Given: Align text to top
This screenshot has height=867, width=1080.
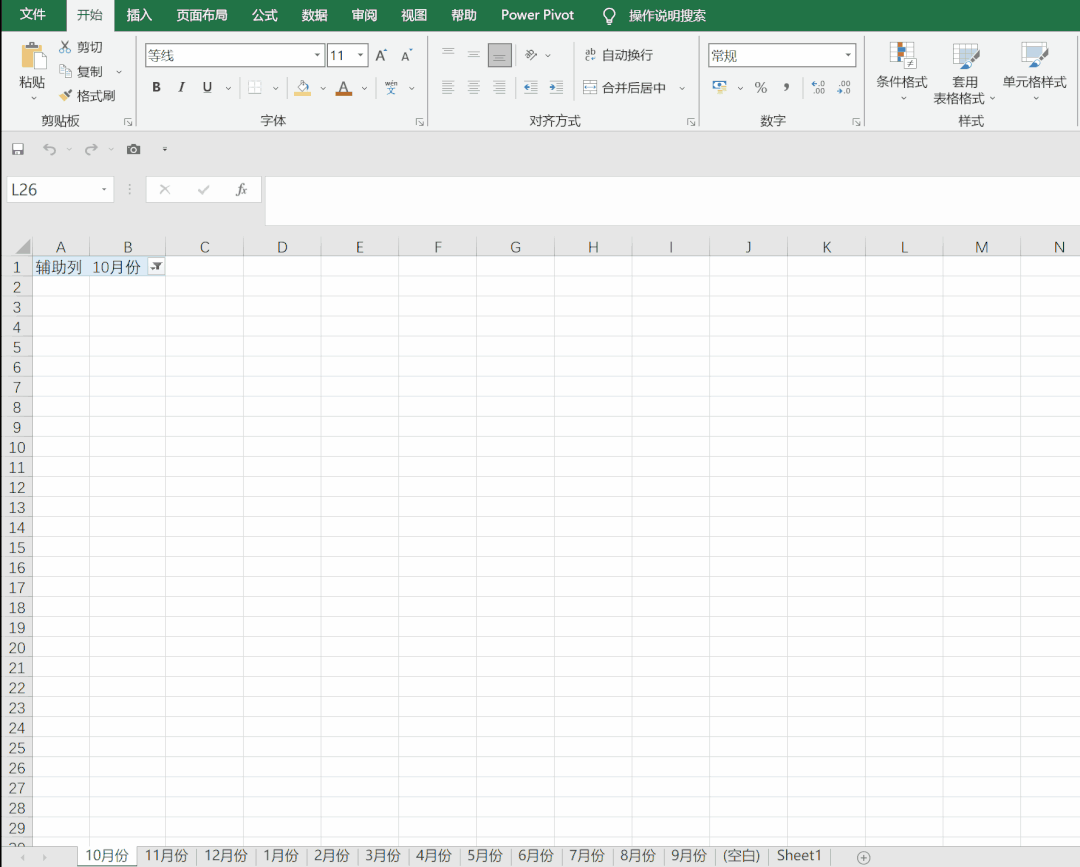Looking at the screenshot, I should (x=448, y=54).
